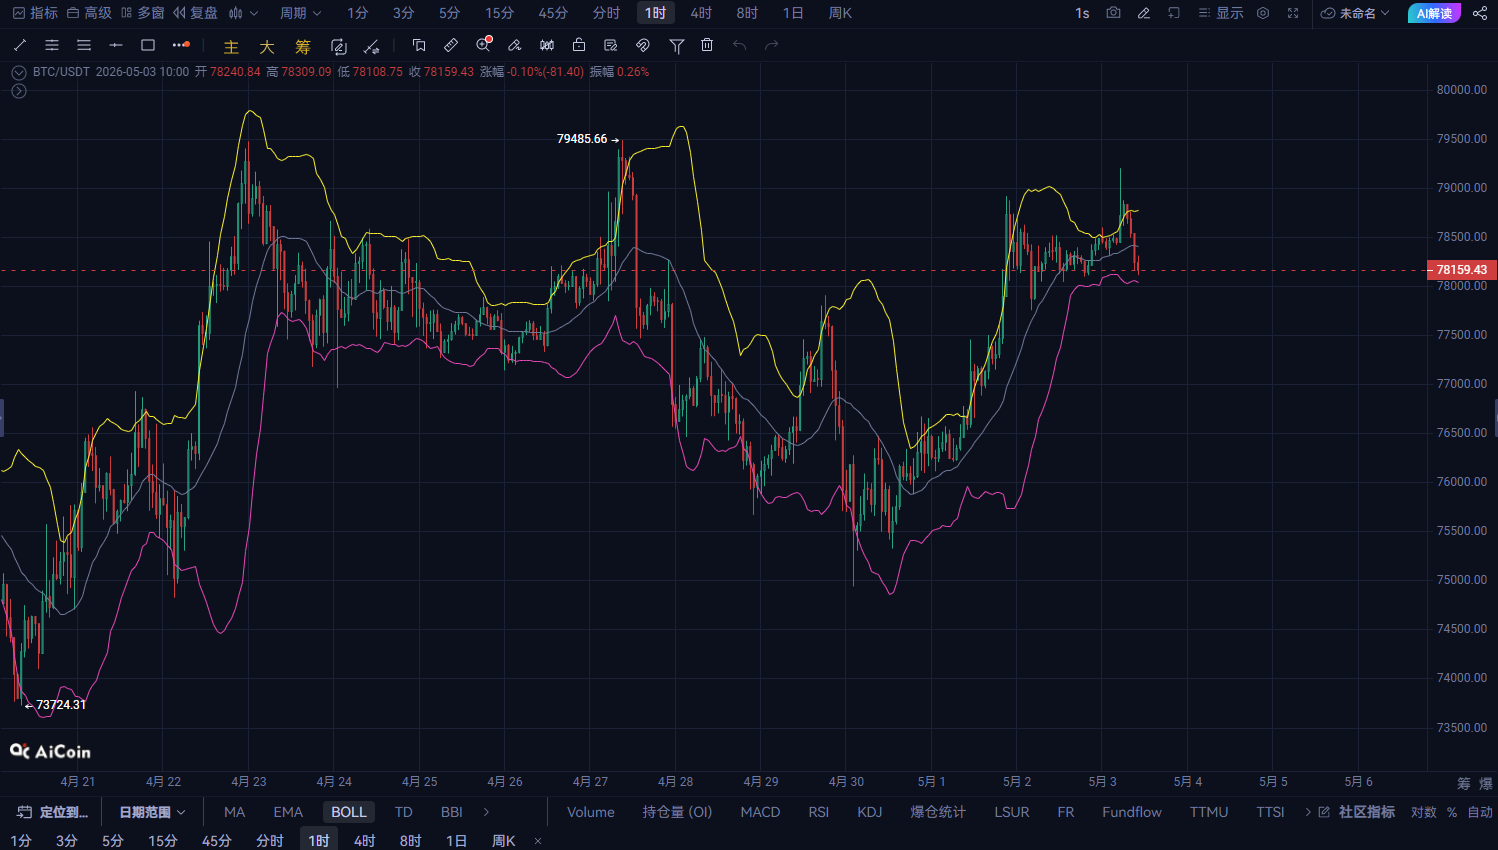1498x850 pixels.
Task: Collapse the BTC/USDT legend chevron
Action: tap(18, 72)
